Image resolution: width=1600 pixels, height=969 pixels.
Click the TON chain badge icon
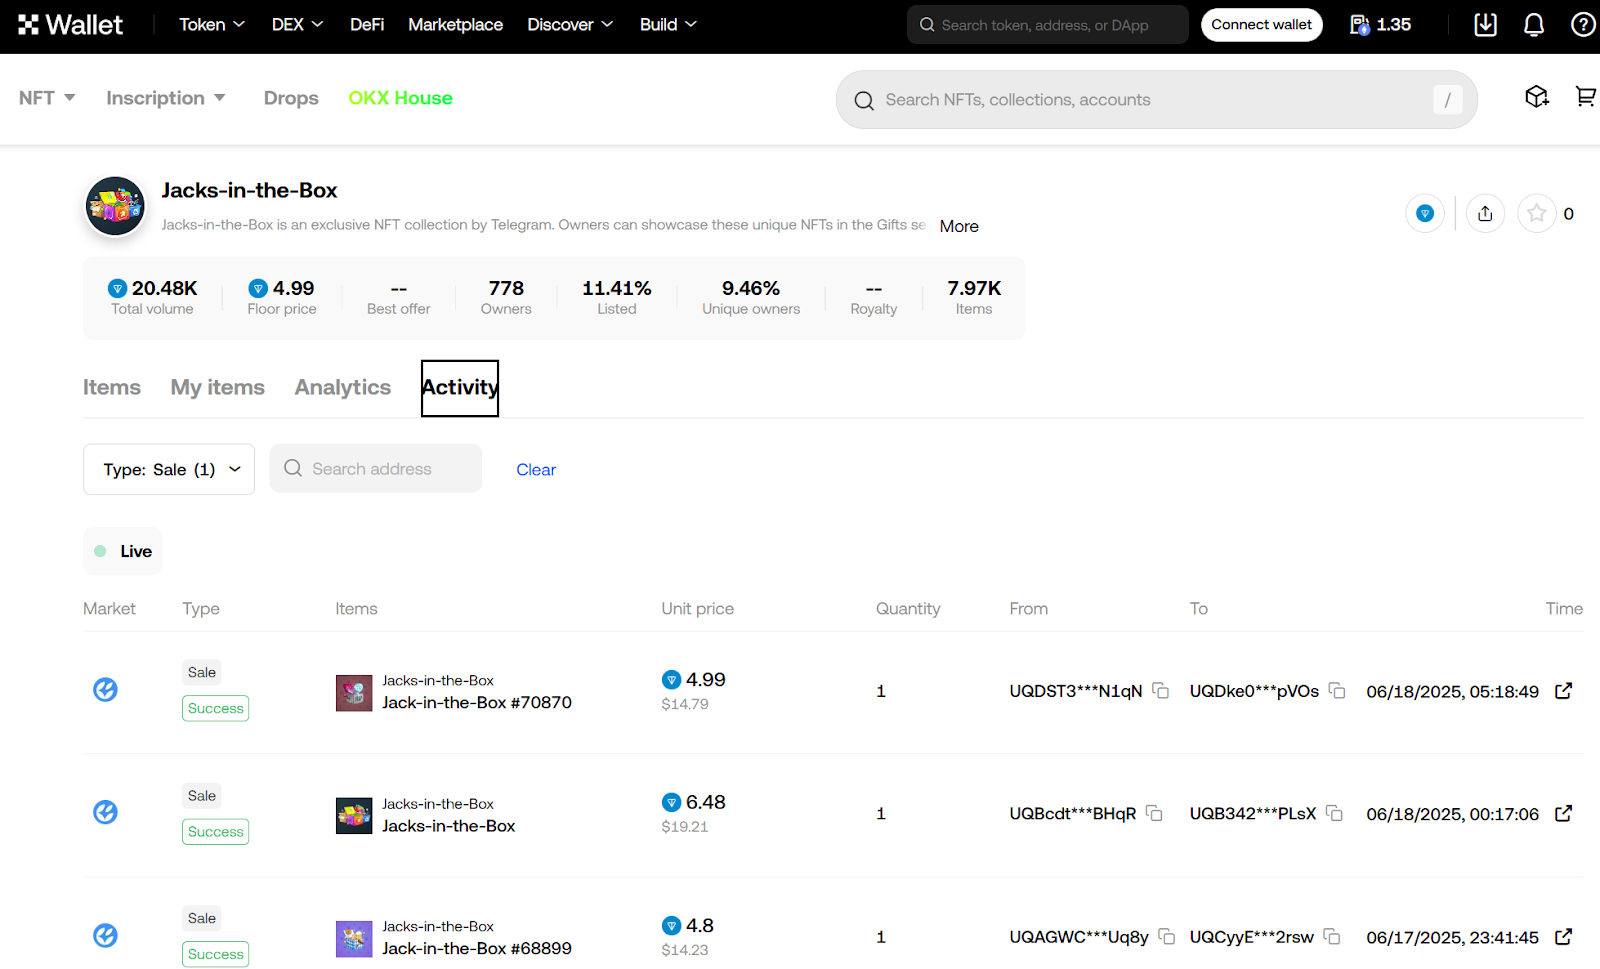(1425, 213)
